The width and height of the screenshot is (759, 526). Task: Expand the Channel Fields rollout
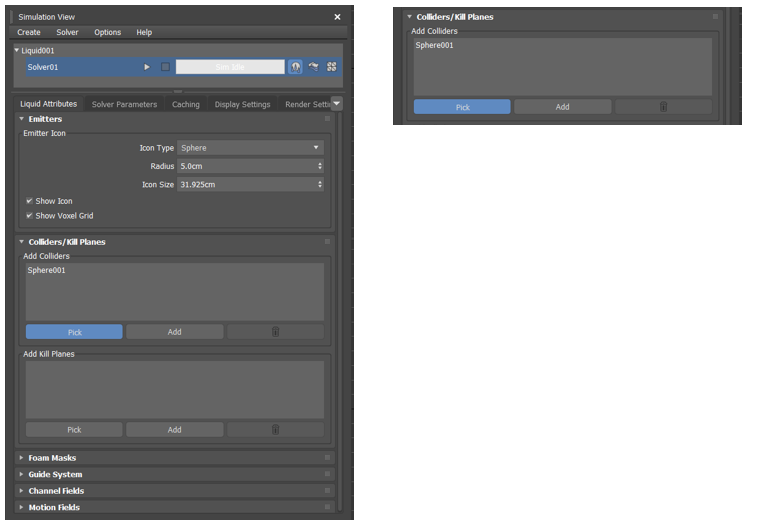pyautogui.click(x=21, y=491)
